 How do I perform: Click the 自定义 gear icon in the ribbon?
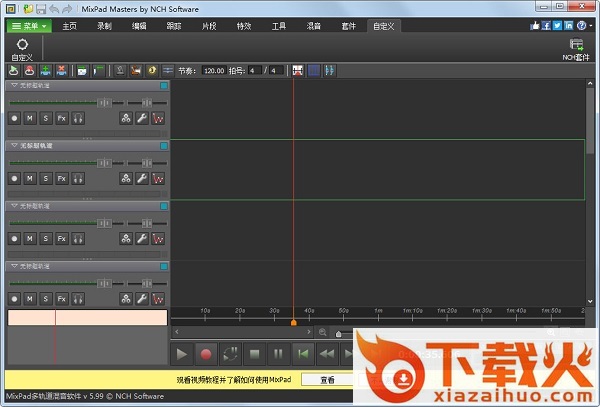click(x=22, y=49)
